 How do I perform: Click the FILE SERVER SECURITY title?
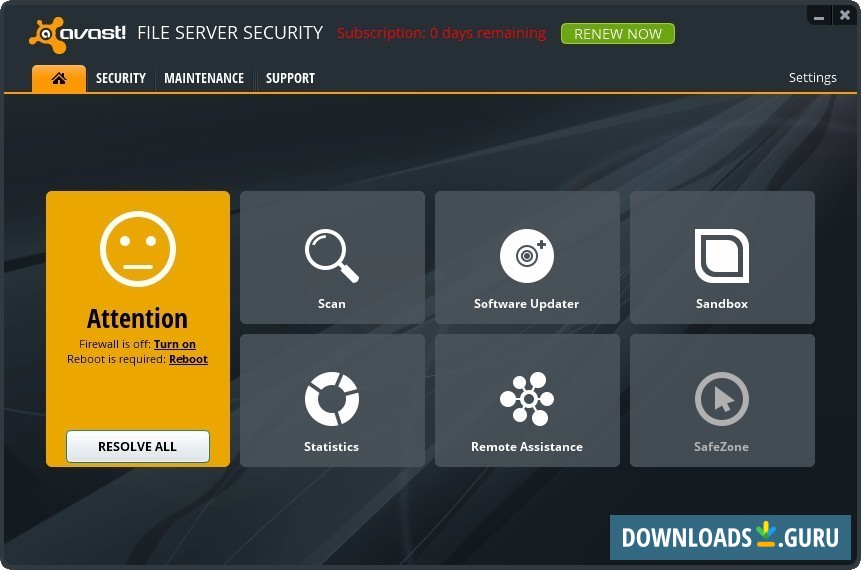[x=230, y=33]
